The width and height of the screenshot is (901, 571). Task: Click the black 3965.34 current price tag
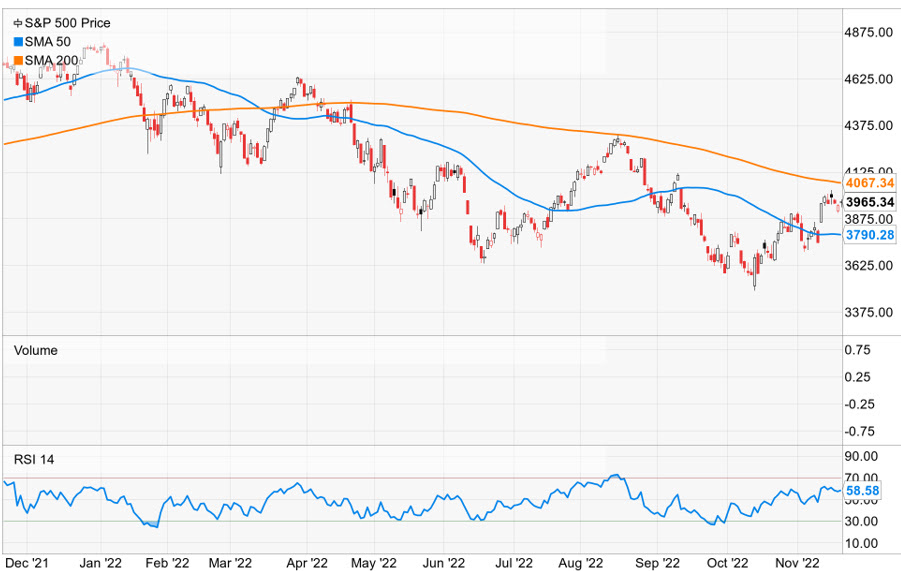pyautogui.click(x=870, y=202)
